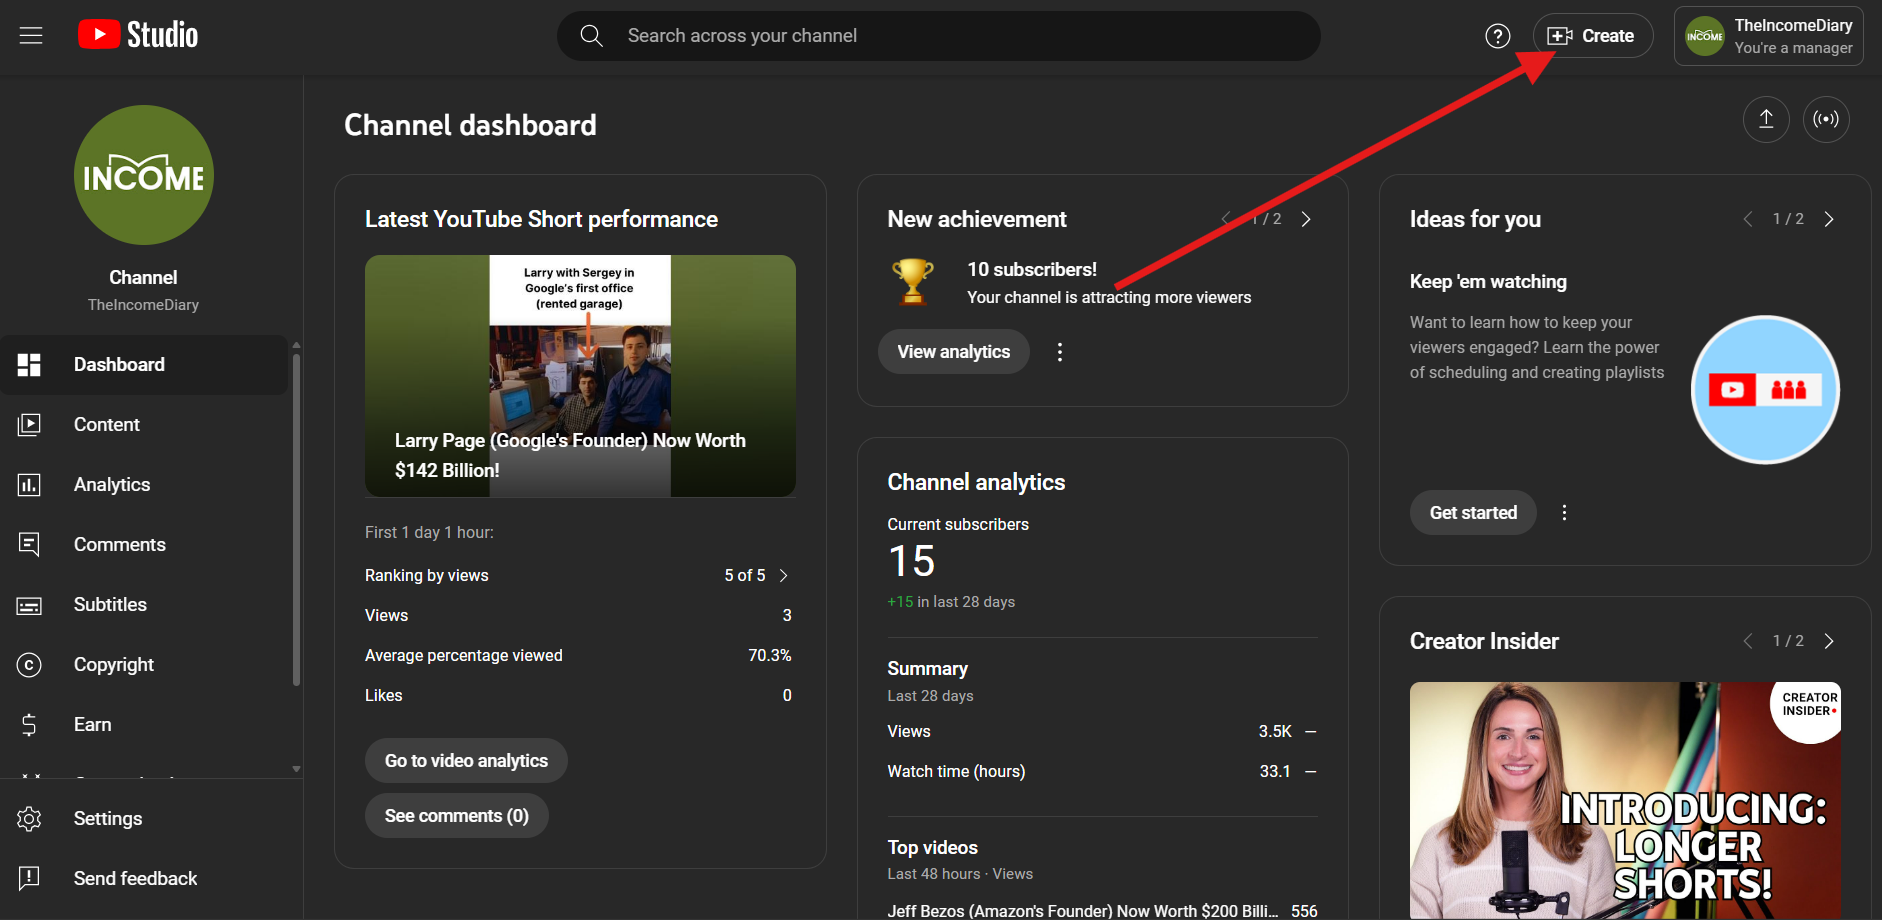Click the Likes count row
This screenshot has height=920, width=1882.
pos(578,696)
